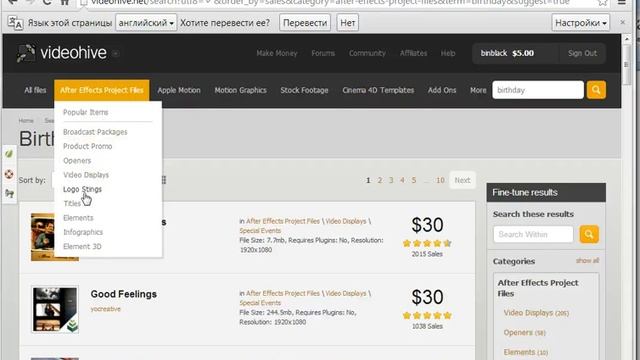
Task: Click the orange Search Within button
Action: tap(589, 234)
